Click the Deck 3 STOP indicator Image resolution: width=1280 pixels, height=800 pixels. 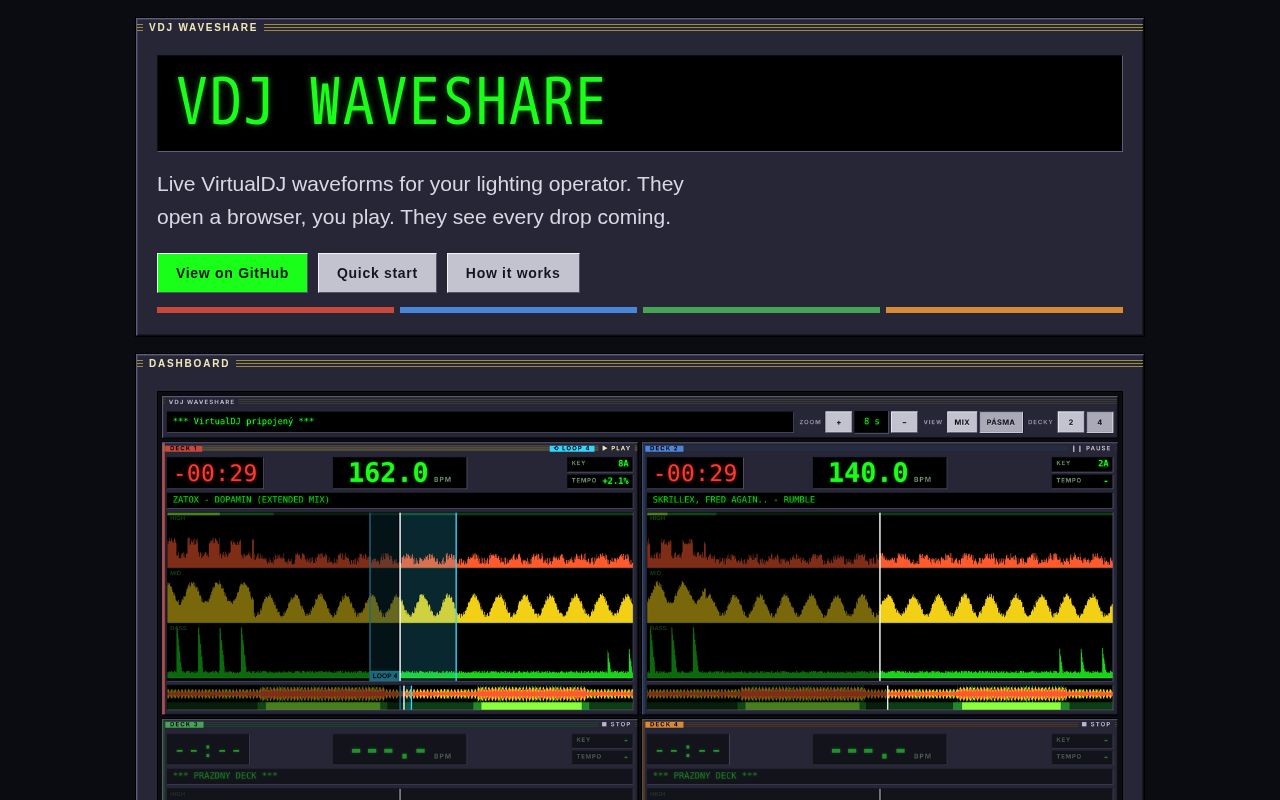(617, 724)
